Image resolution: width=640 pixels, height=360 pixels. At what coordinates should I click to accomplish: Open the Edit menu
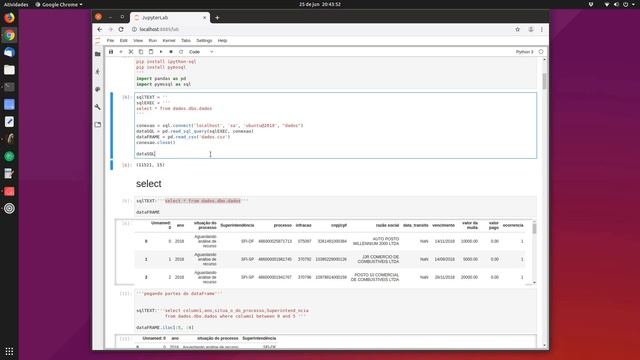pyautogui.click(x=124, y=41)
